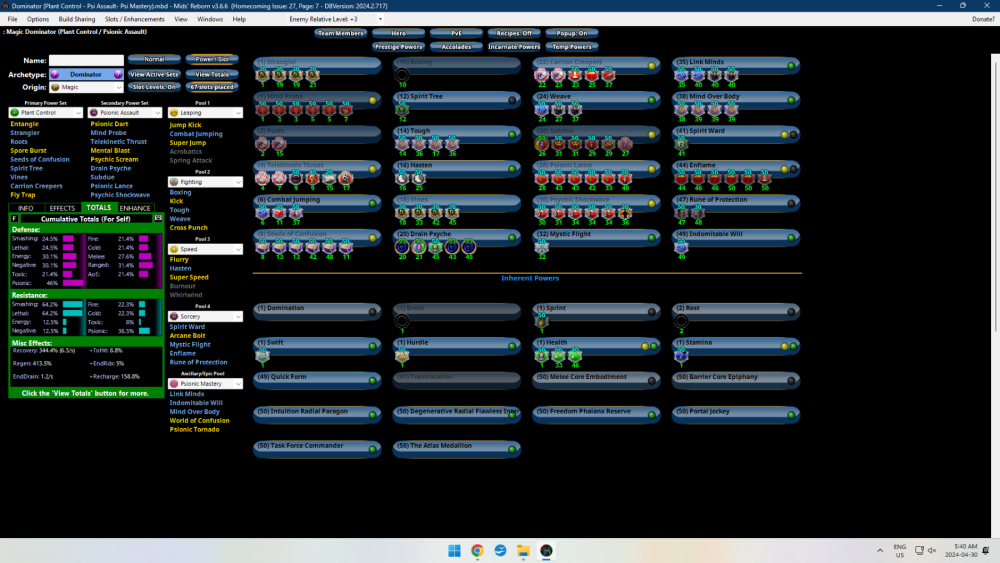Toggle the Domination inherent power on
This screenshot has height=563, width=1000.
click(x=372, y=312)
